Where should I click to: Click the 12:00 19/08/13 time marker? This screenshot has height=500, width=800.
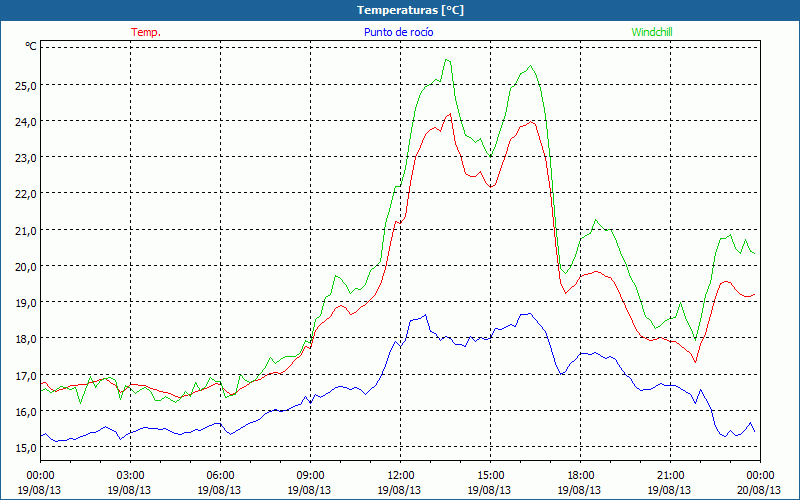click(400, 483)
